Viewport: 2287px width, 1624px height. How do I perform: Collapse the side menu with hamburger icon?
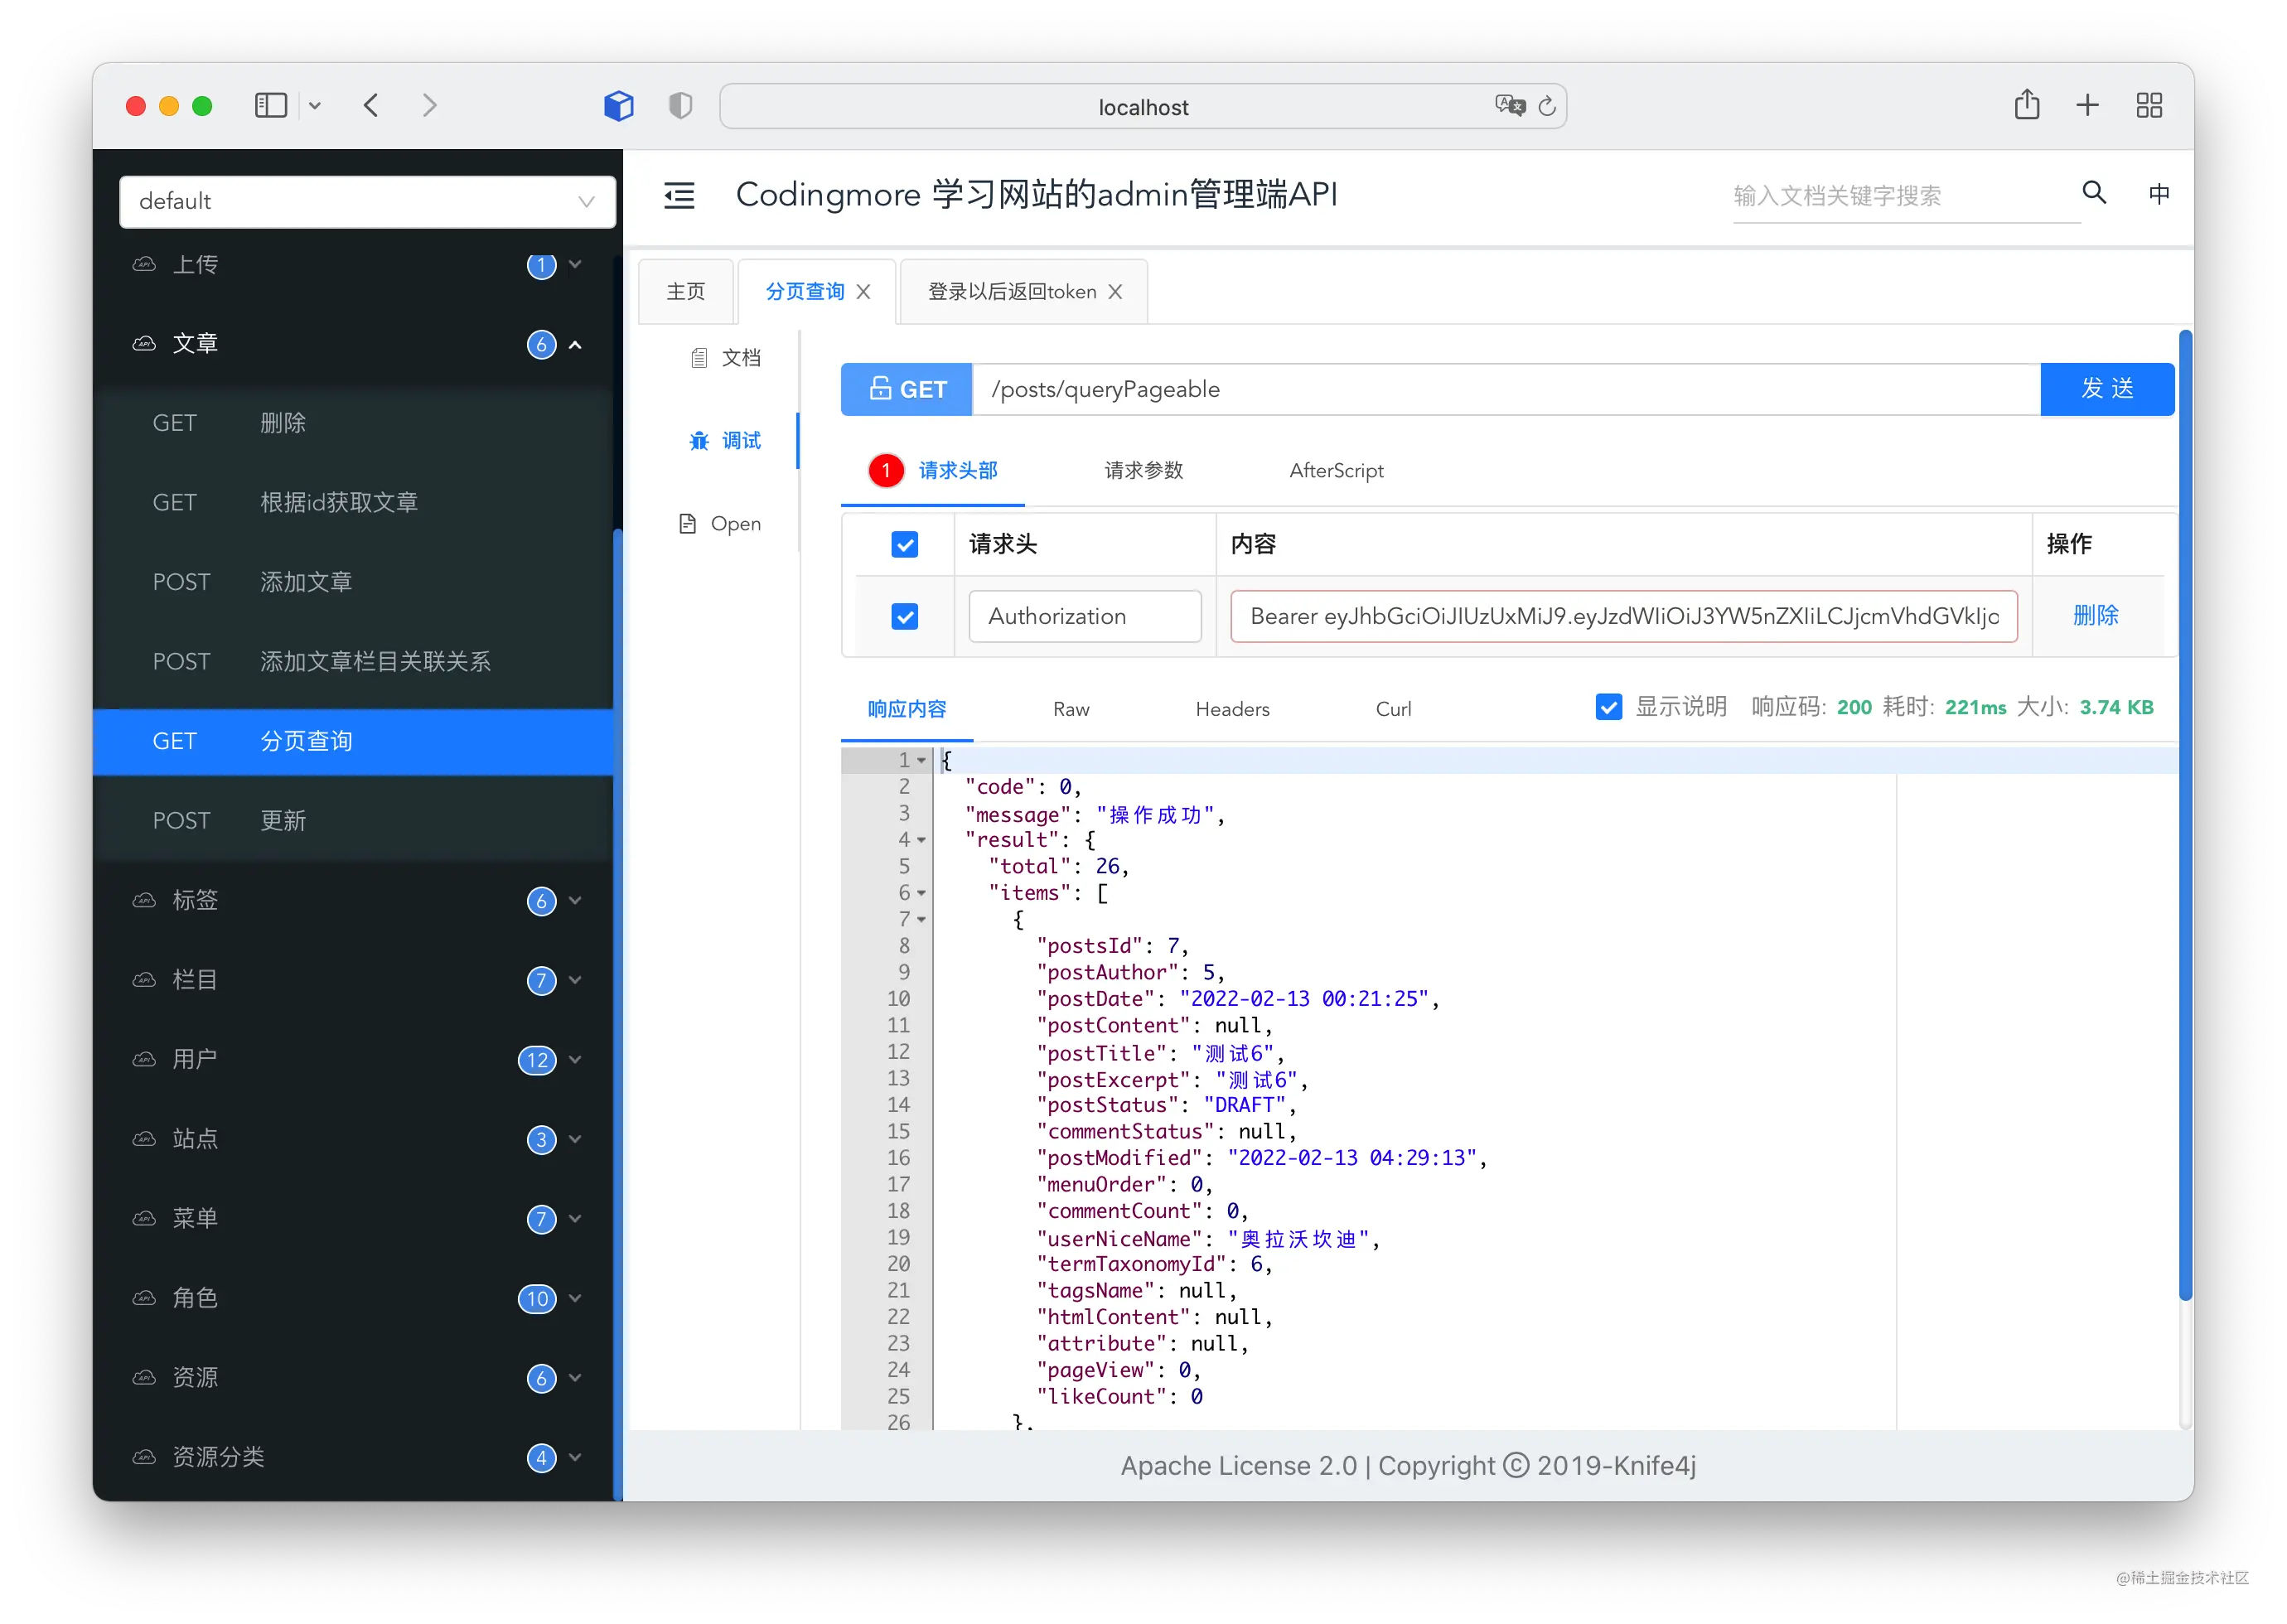(x=679, y=195)
